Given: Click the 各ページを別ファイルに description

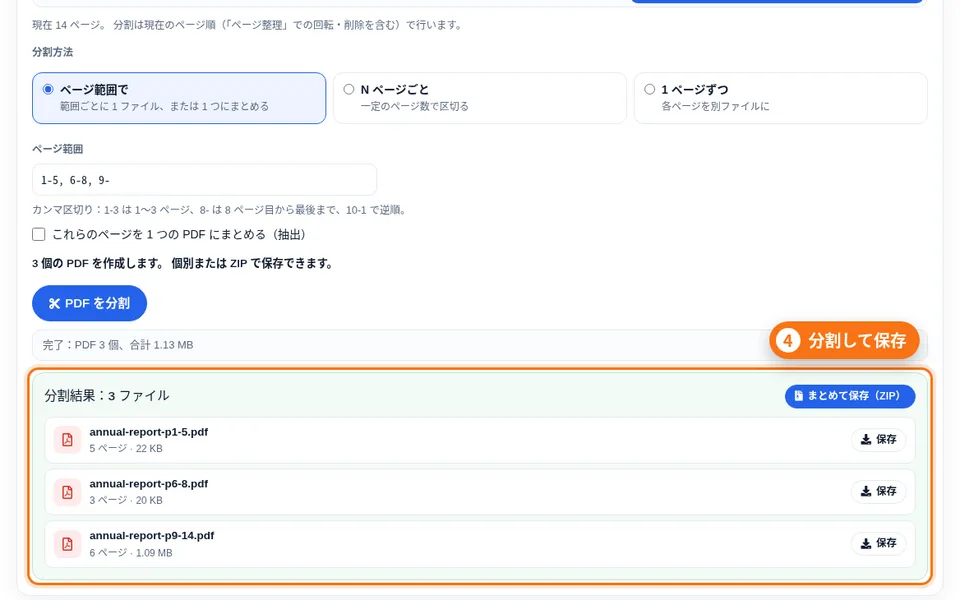Looking at the screenshot, I should pos(715,106).
